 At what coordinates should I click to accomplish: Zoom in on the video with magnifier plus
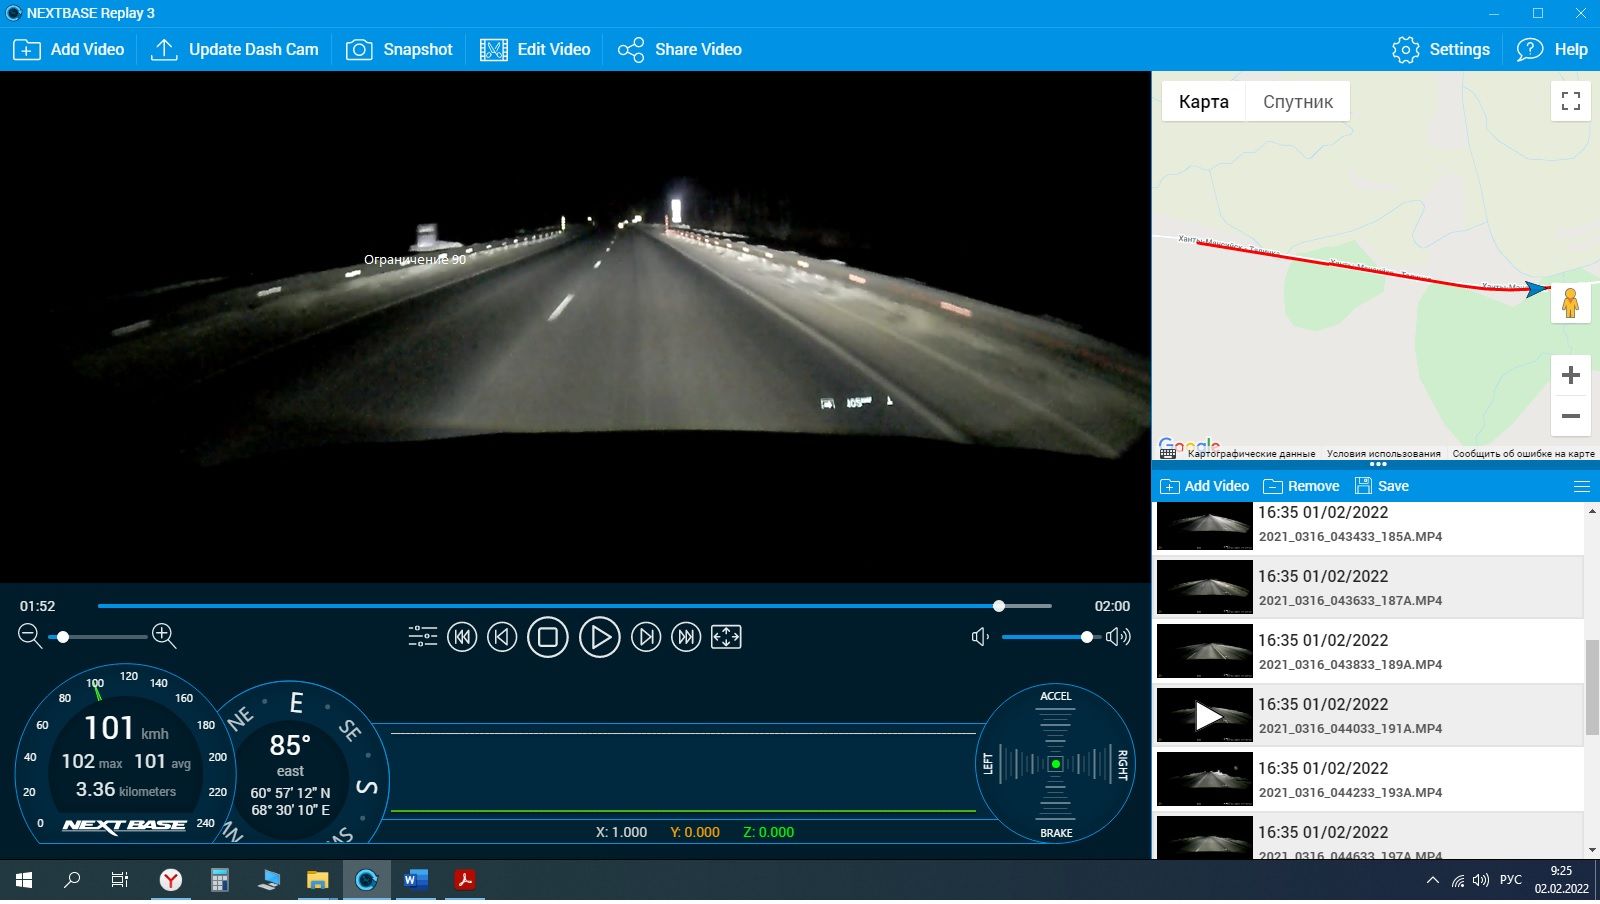(x=164, y=636)
